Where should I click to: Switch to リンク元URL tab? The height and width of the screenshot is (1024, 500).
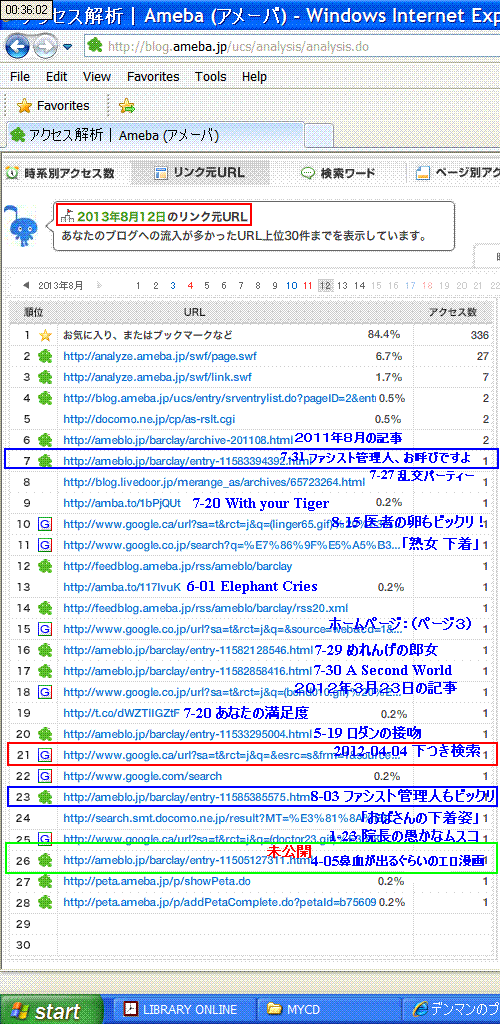pos(200,173)
